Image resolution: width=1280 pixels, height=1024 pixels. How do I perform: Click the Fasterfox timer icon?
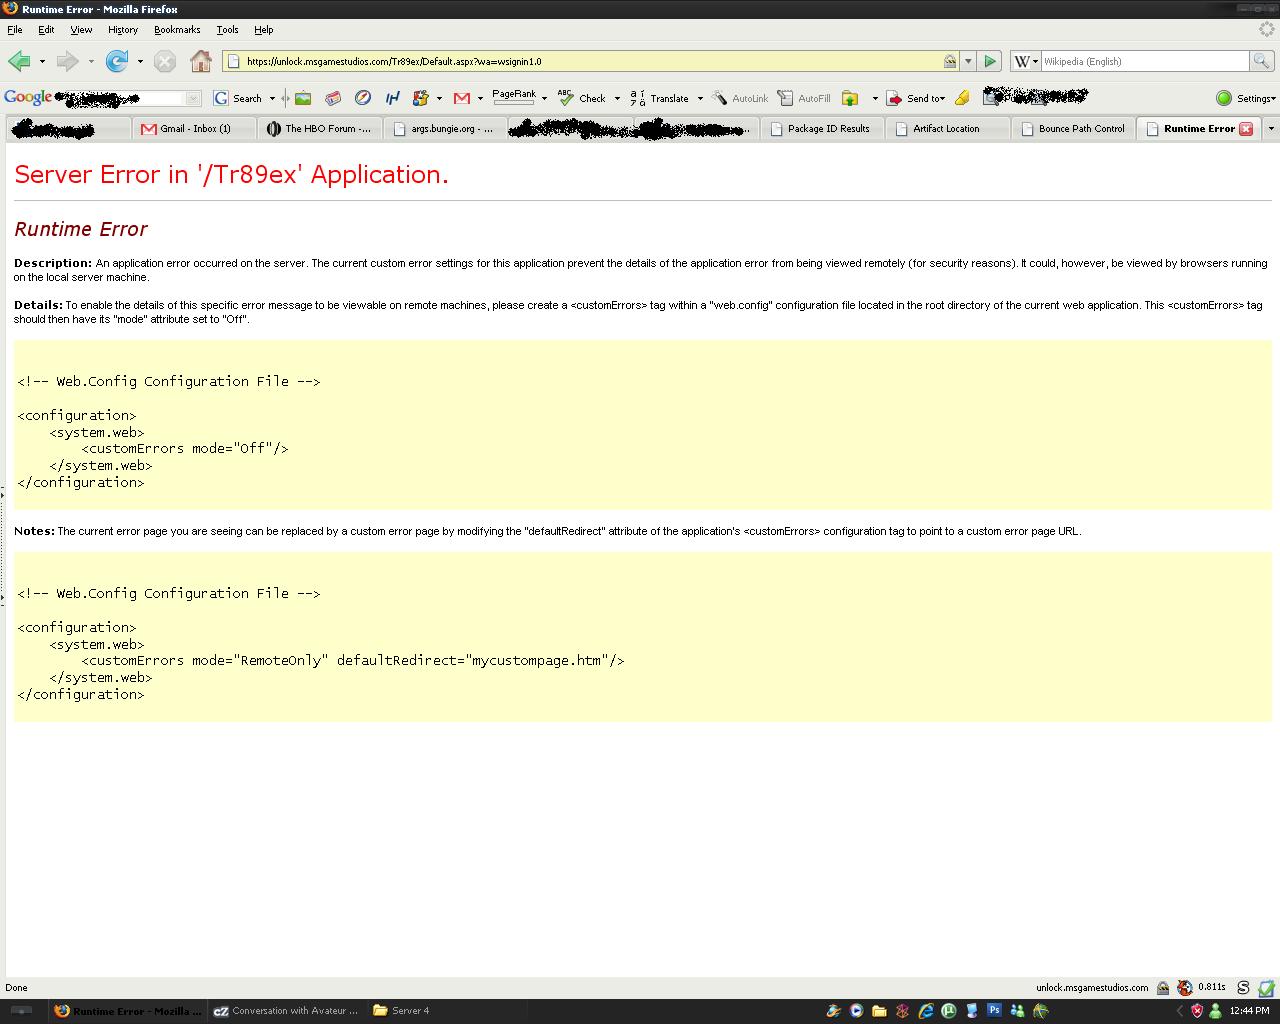point(1185,988)
